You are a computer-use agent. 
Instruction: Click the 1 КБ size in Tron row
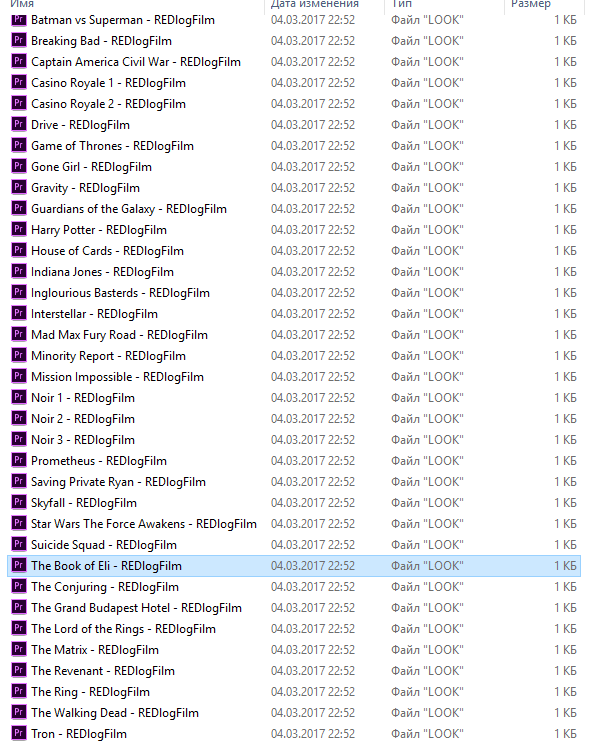coord(565,734)
